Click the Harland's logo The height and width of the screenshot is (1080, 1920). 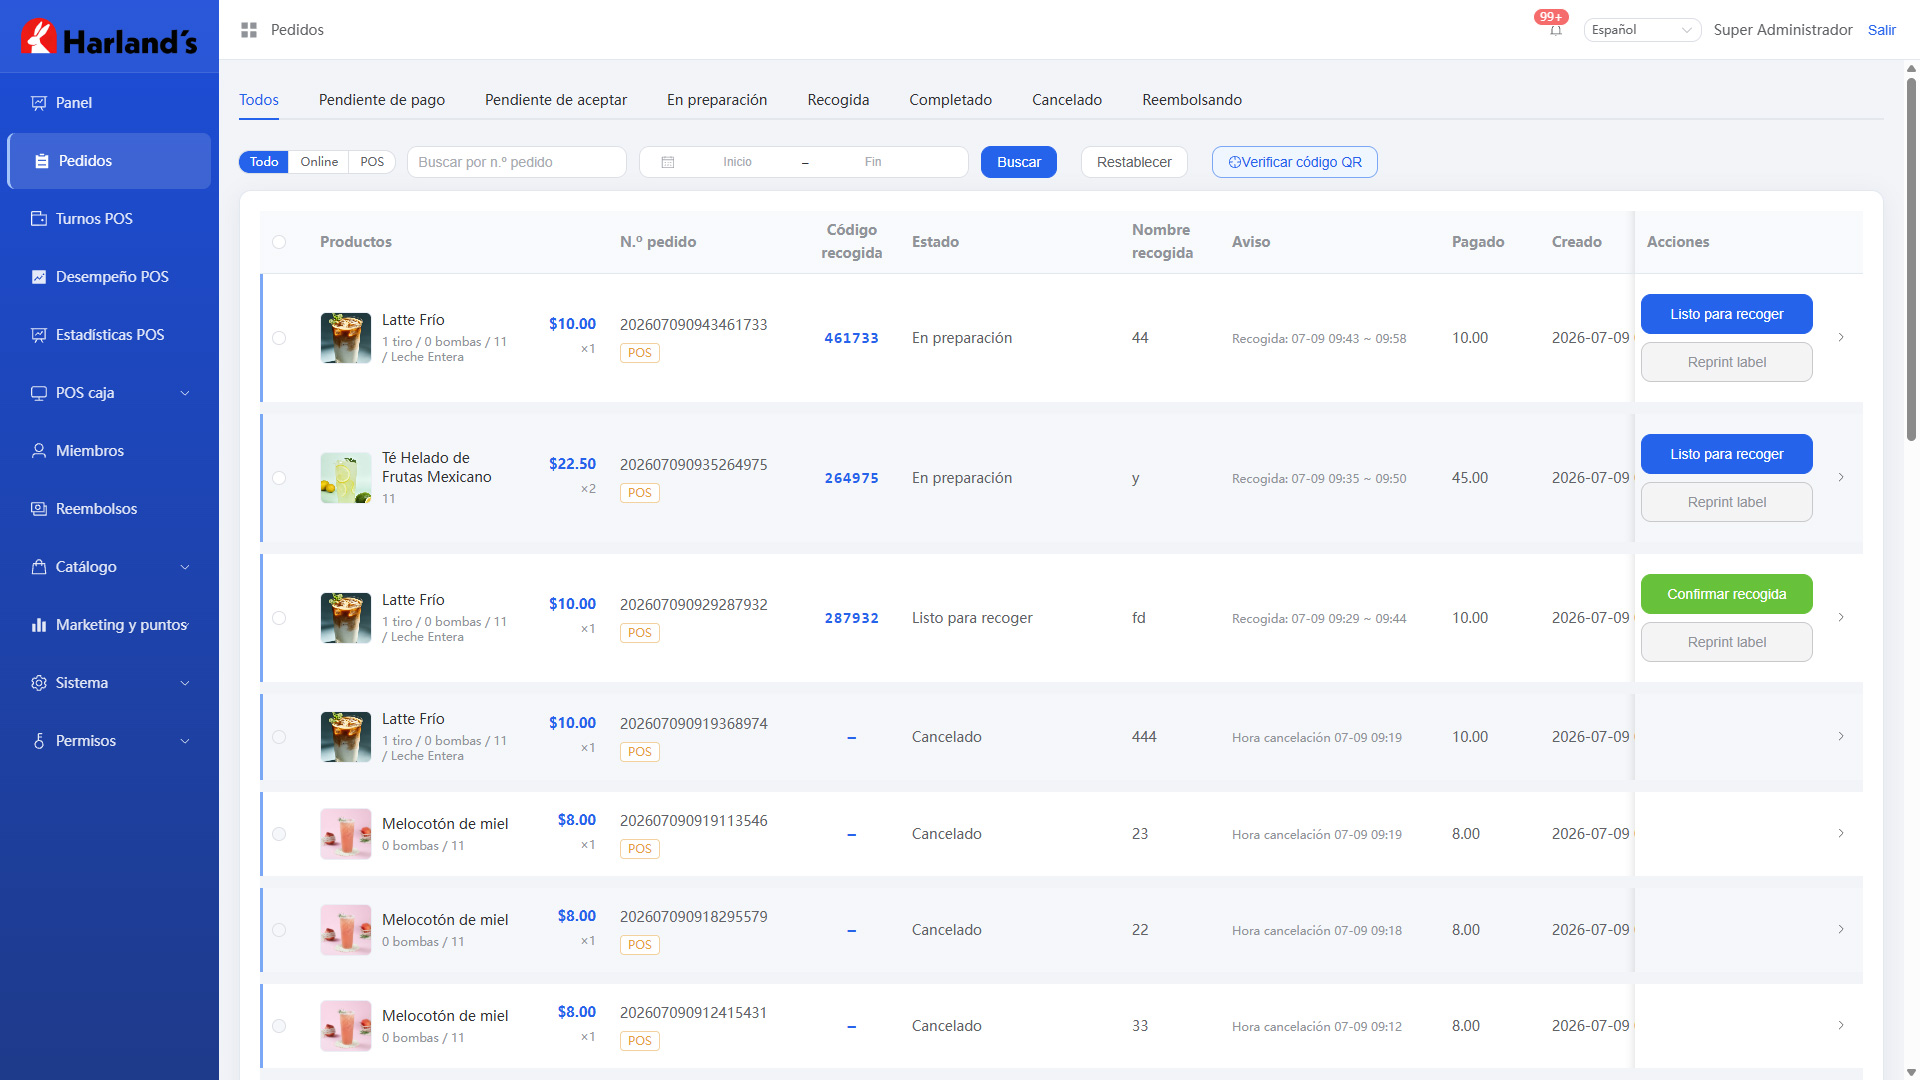pyautogui.click(x=109, y=37)
